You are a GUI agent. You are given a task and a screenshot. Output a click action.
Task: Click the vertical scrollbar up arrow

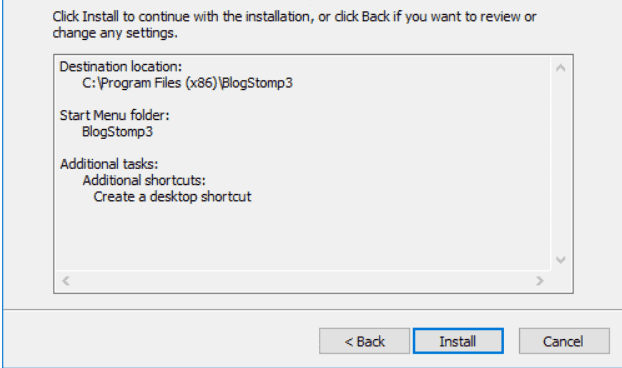tap(561, 68)
